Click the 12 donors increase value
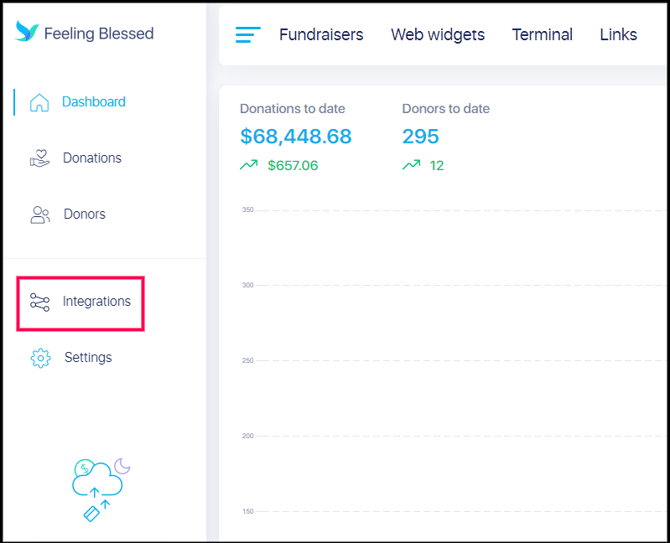670x543 pixels. click(x=437, y=165)
